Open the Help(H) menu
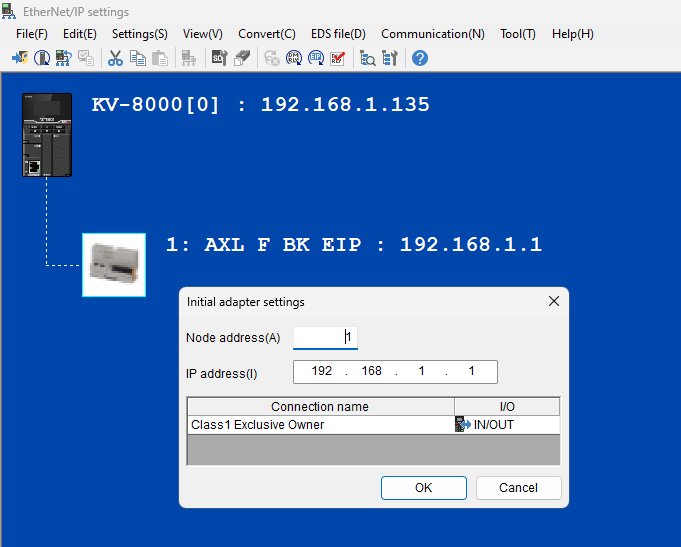Image resolution: width=681 pixels, height=547 pixels. (572, 34)
